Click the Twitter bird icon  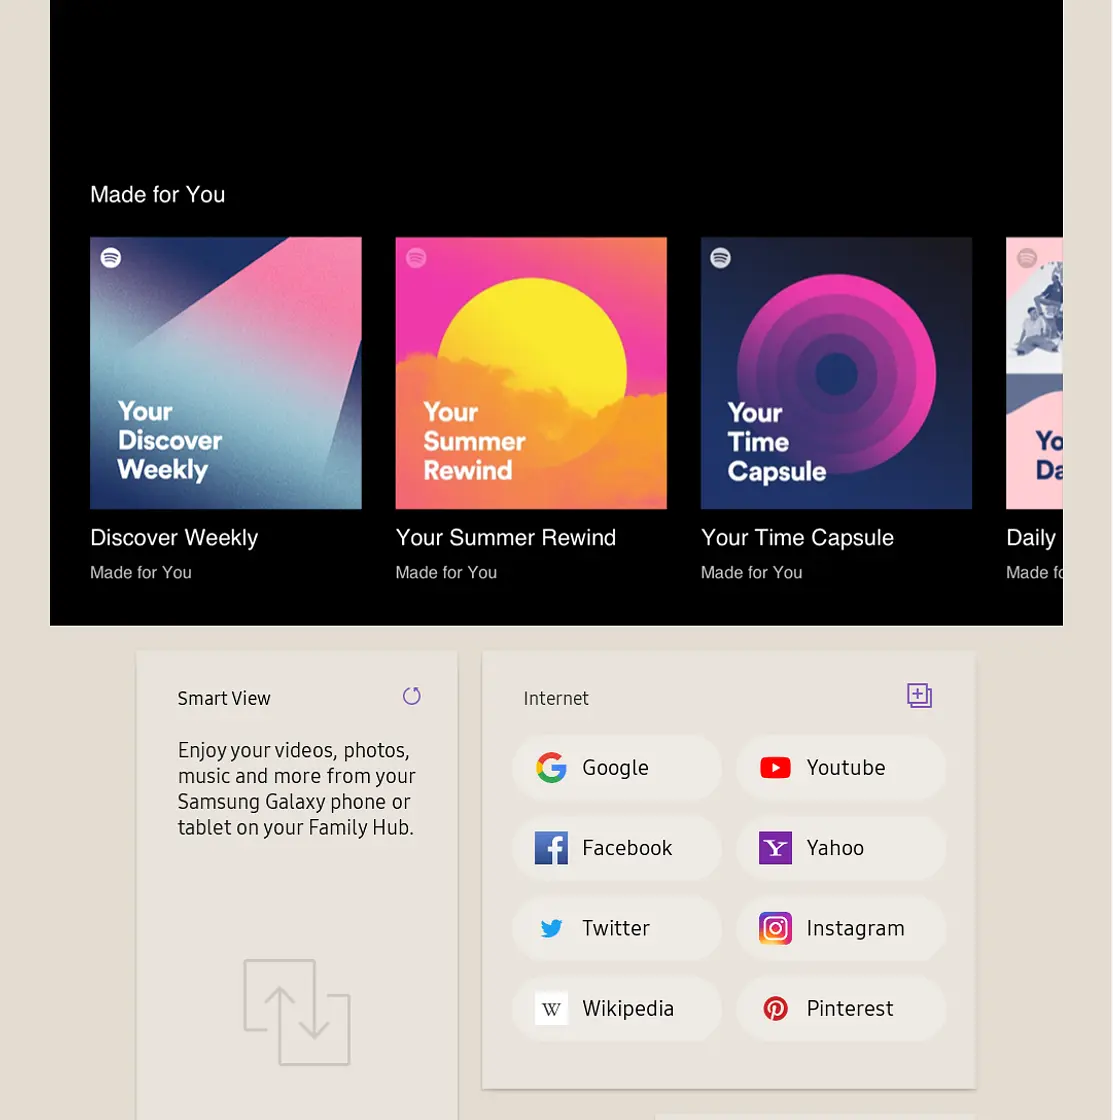(551, 929)
